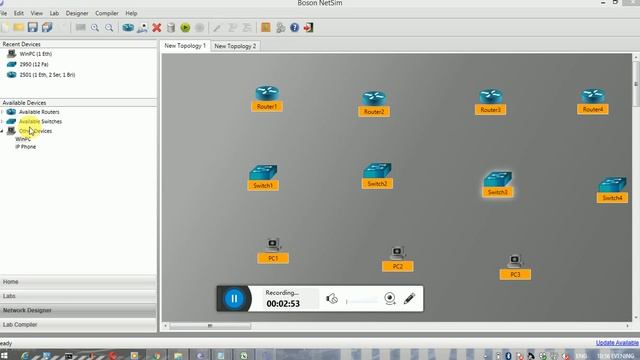Click the Save floppy disk icon

[33, 27]
